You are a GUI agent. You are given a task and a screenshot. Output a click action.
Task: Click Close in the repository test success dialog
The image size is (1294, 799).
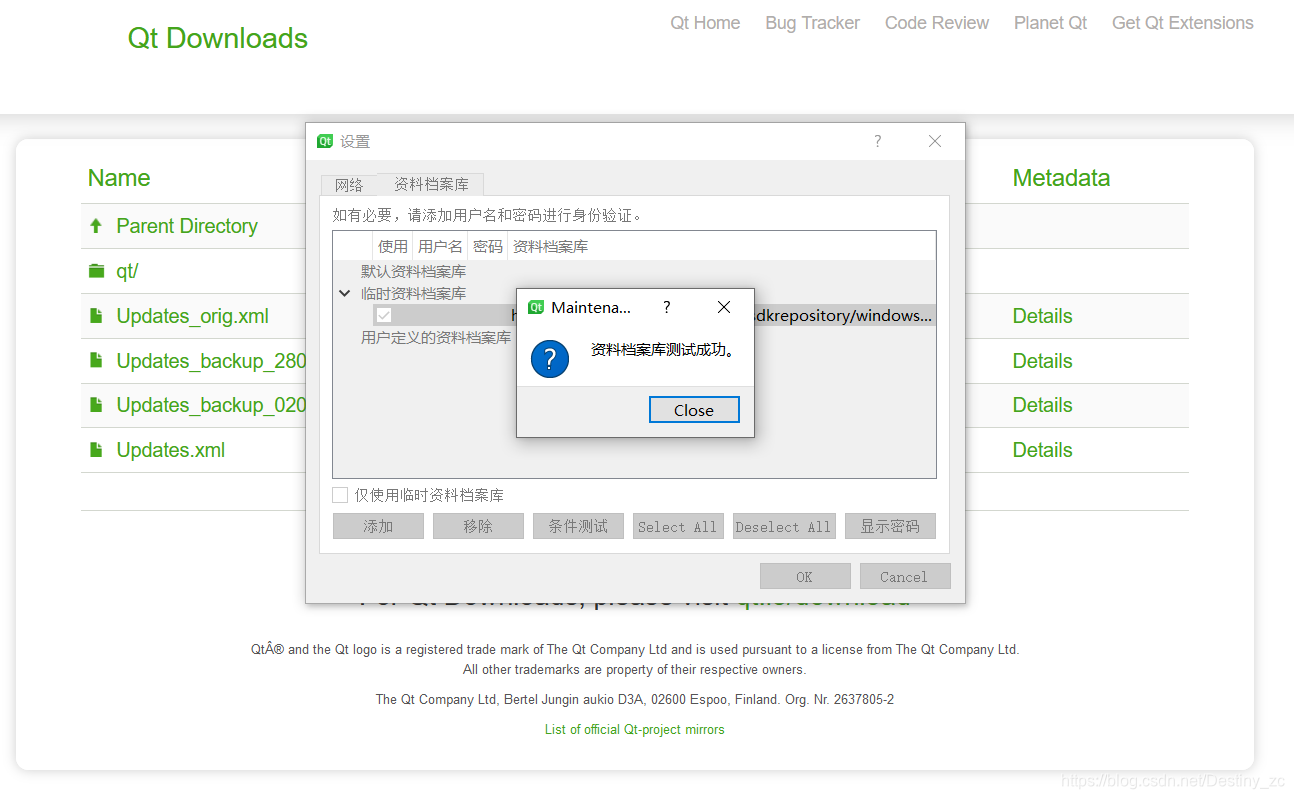pos(694,409)
